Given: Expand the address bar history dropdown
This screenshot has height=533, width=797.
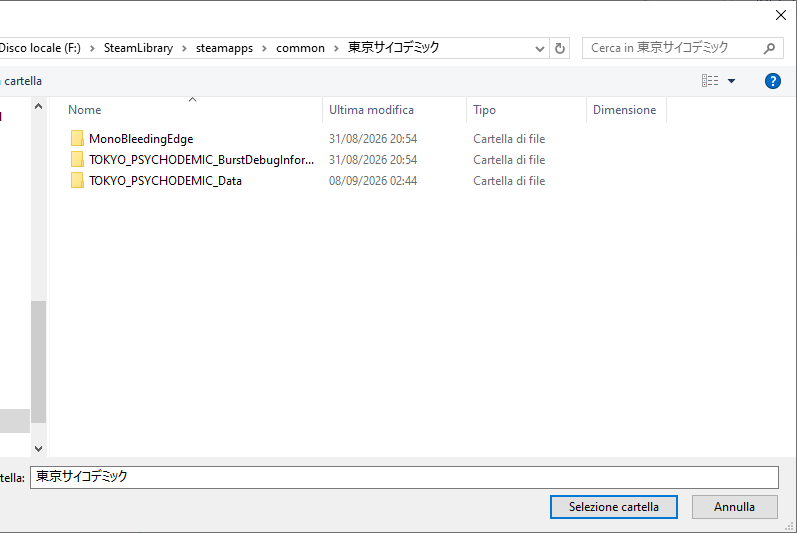Looking at the screenshot, I should click(539, 49).
